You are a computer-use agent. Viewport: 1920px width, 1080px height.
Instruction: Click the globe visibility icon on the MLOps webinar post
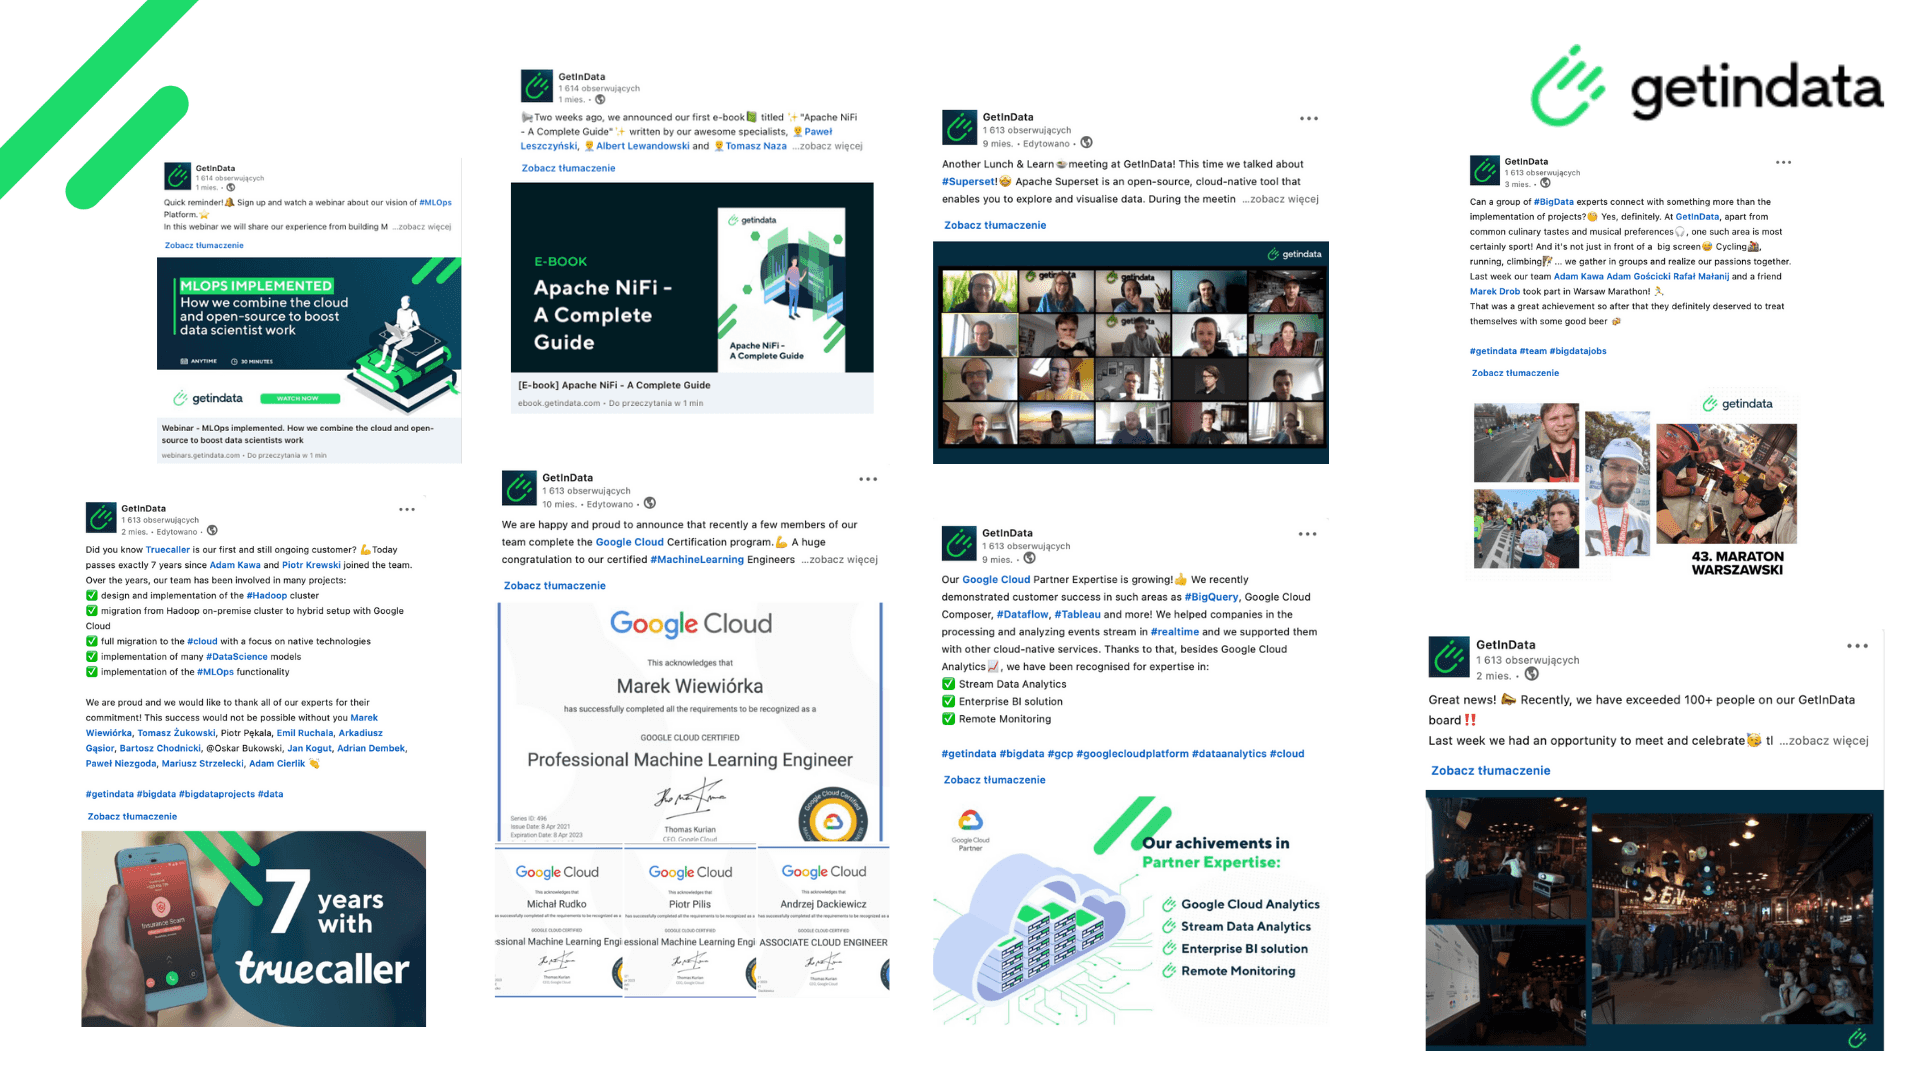click(x=231, y=187)
